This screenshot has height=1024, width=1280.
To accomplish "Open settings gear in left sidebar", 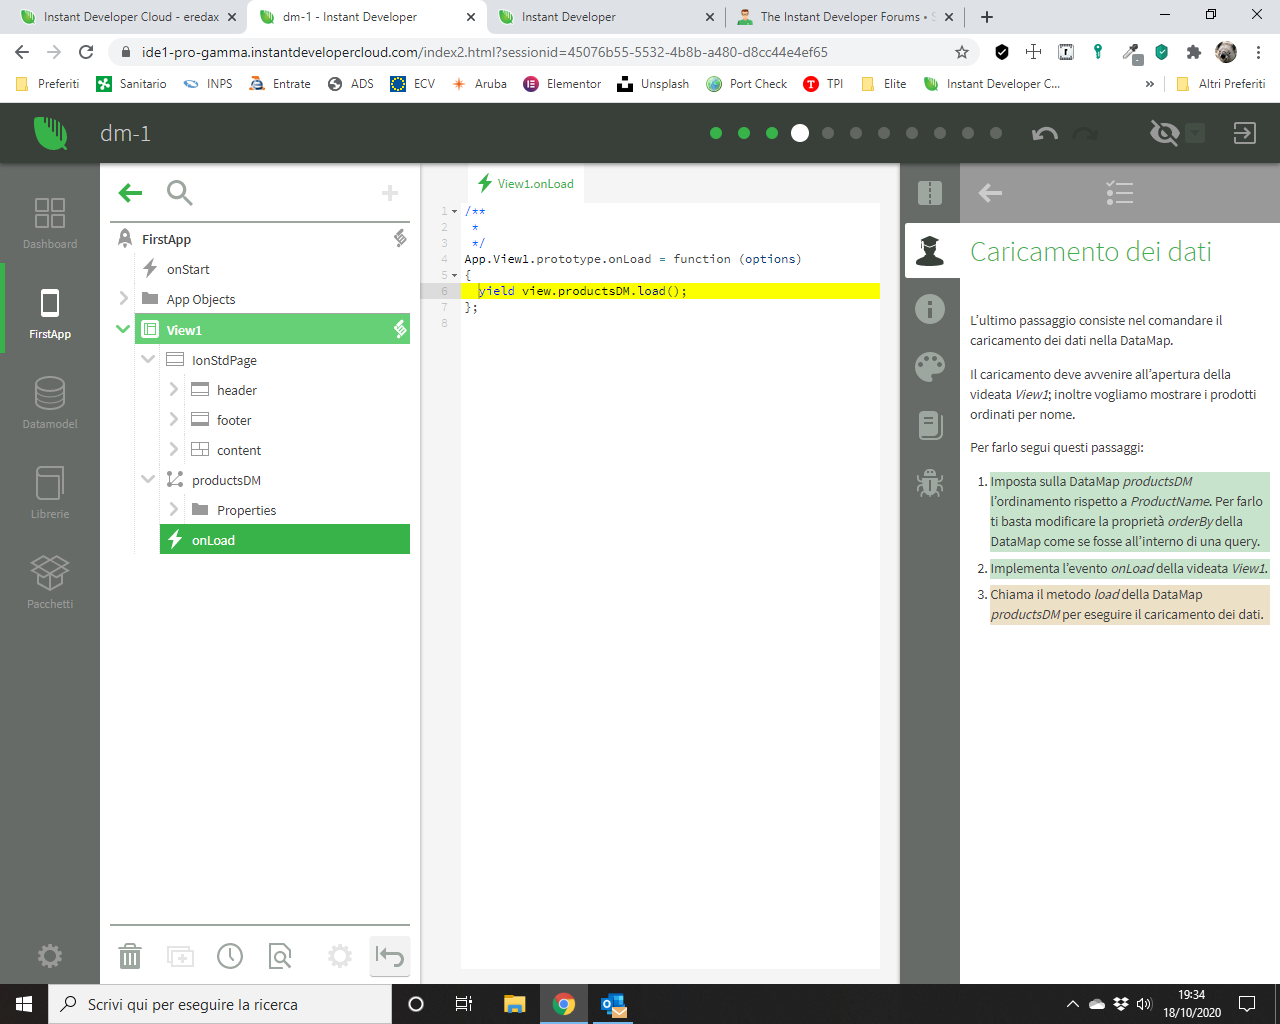I will click(50, 955).
